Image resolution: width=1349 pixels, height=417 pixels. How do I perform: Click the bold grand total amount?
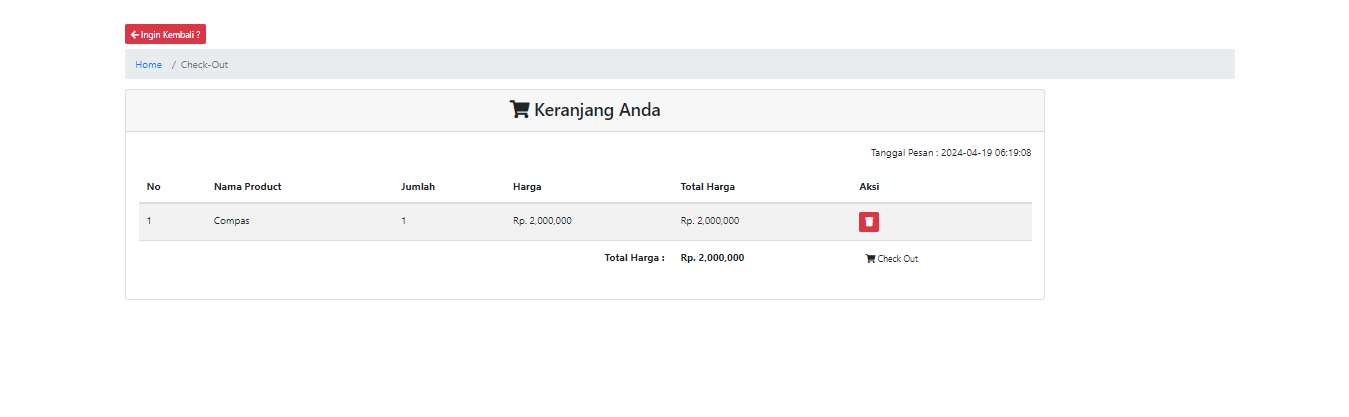pyautogui.click(x=712, y=258)
